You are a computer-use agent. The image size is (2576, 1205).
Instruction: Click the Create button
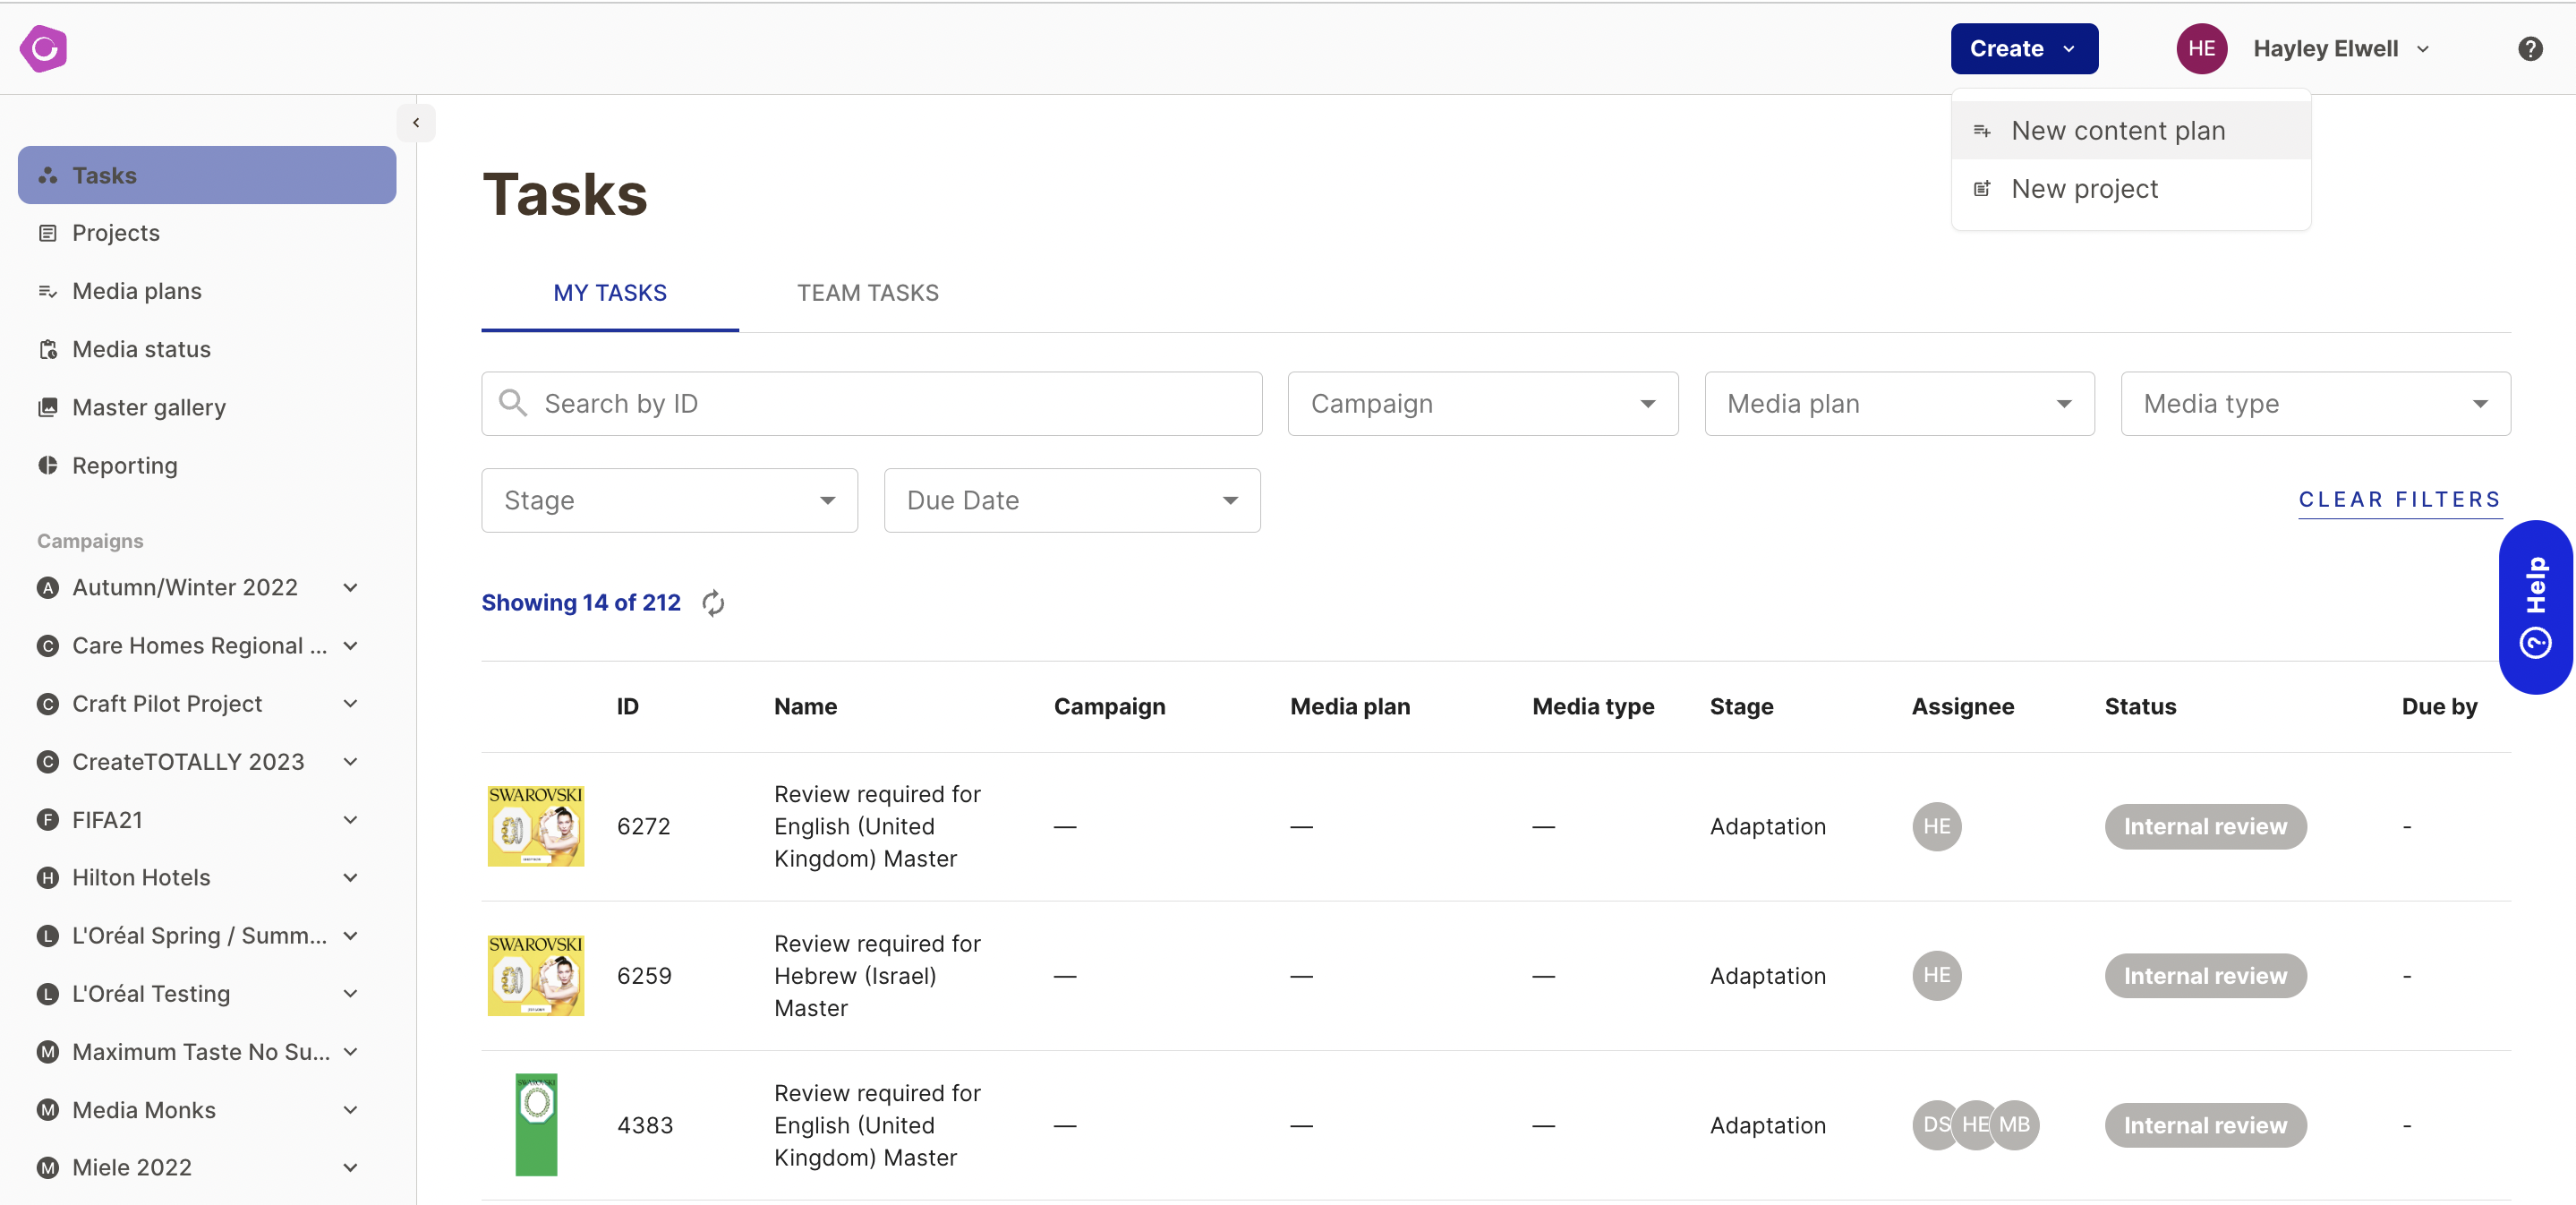click(2023, 49)
